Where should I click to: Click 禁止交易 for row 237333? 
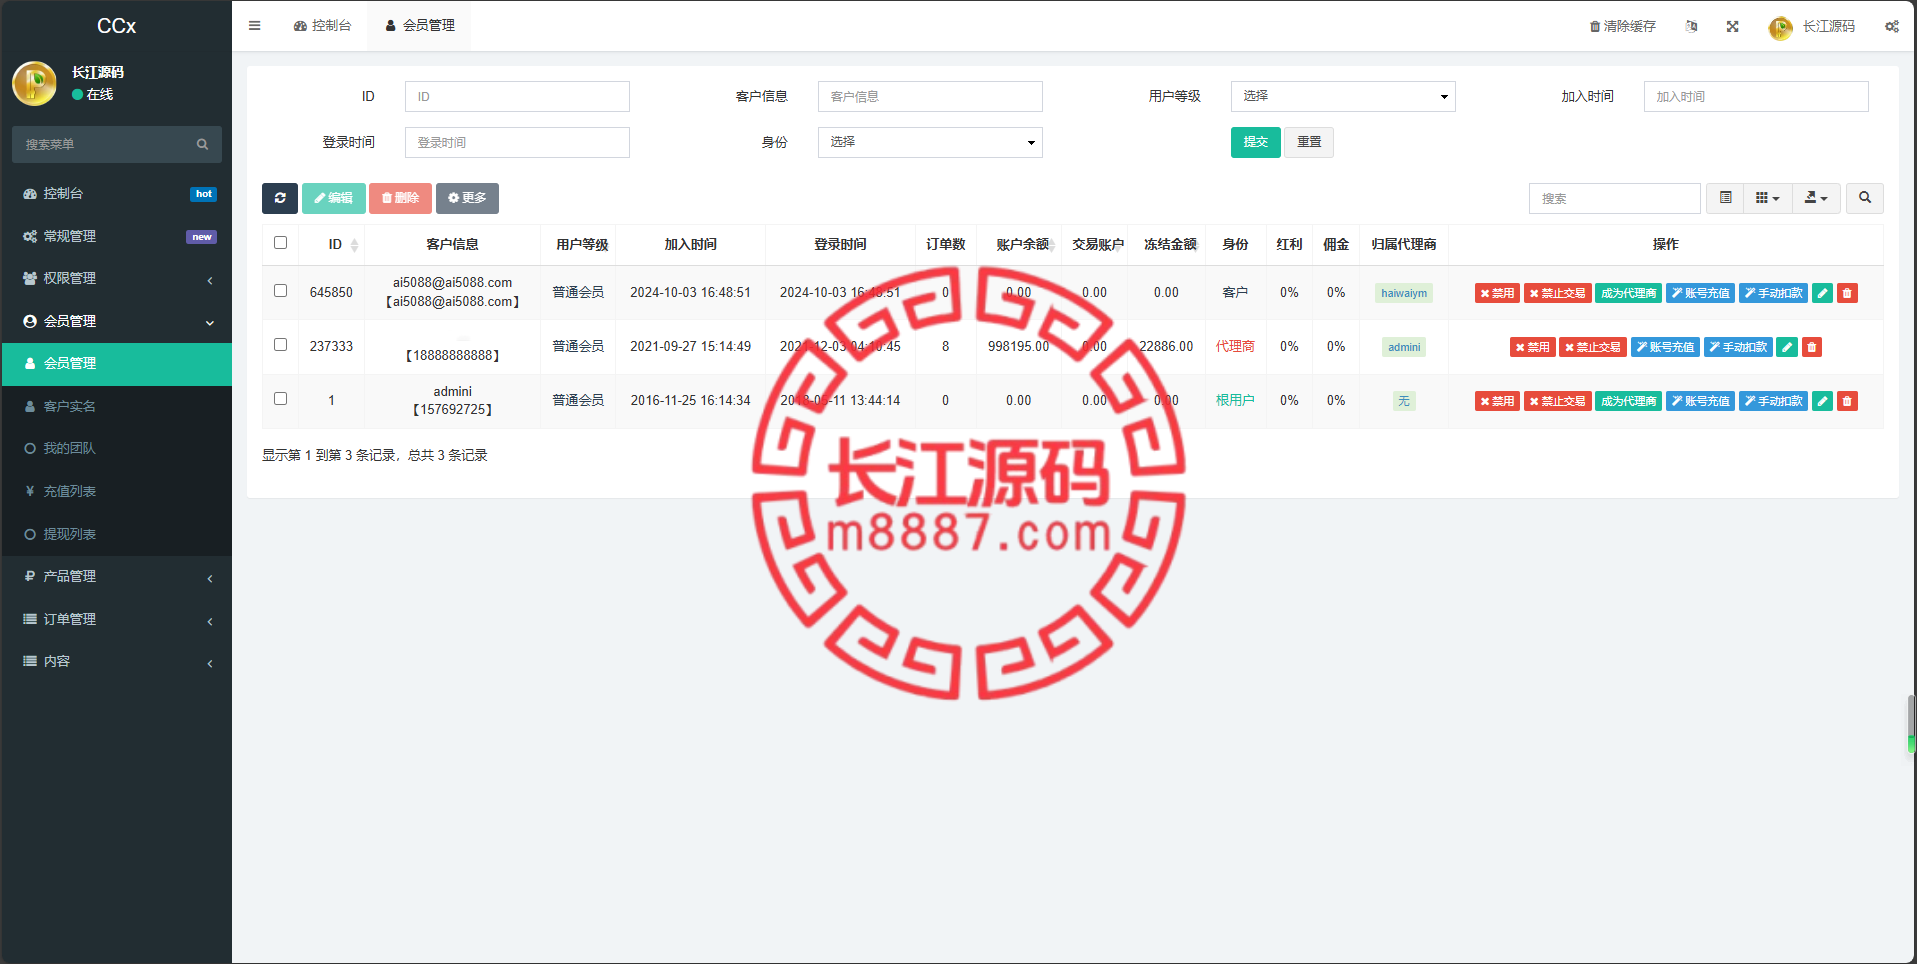(1593, 347)
